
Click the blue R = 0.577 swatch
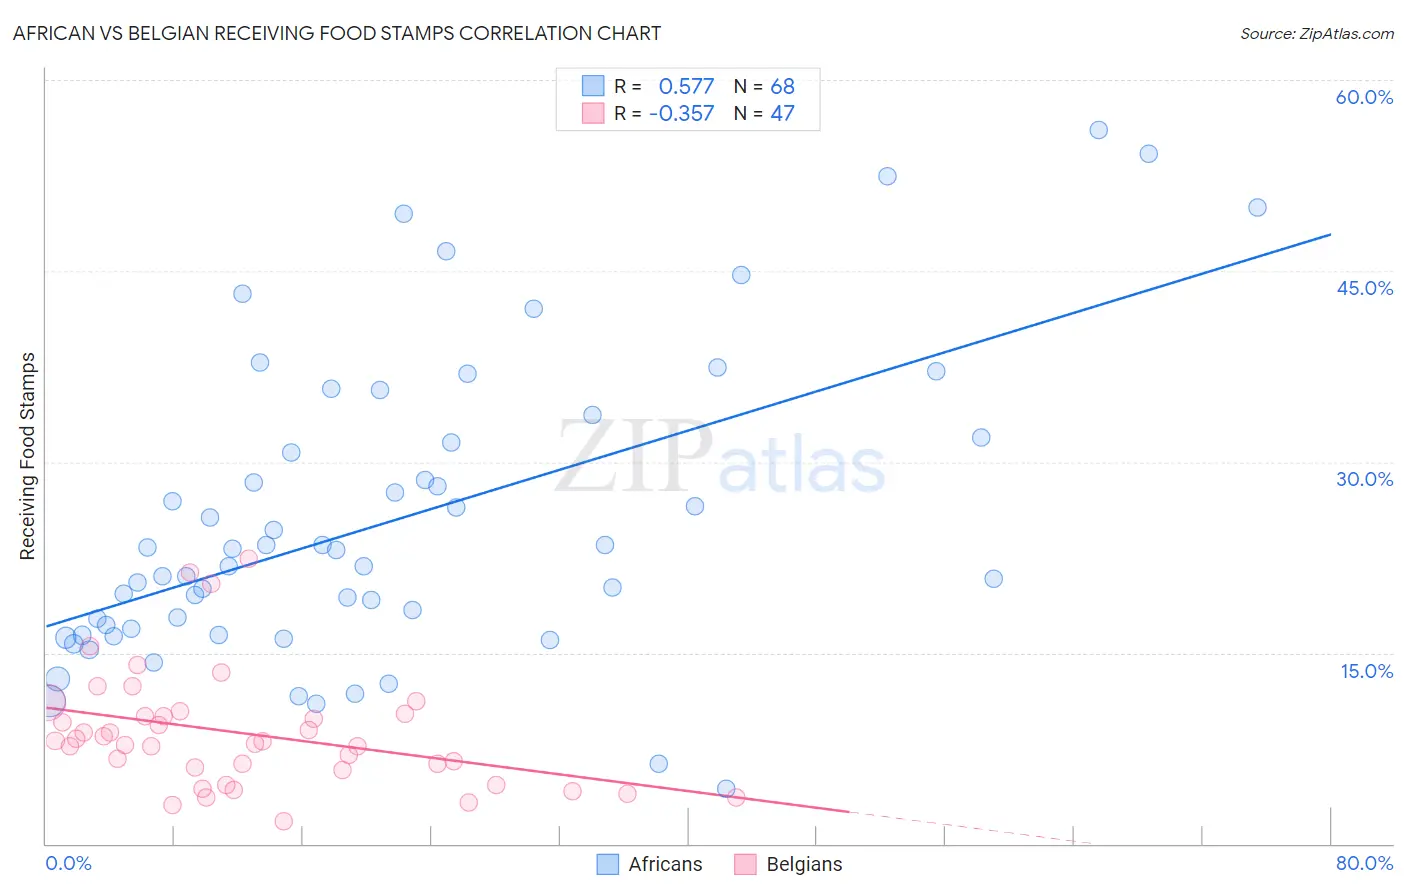(593, 86)
